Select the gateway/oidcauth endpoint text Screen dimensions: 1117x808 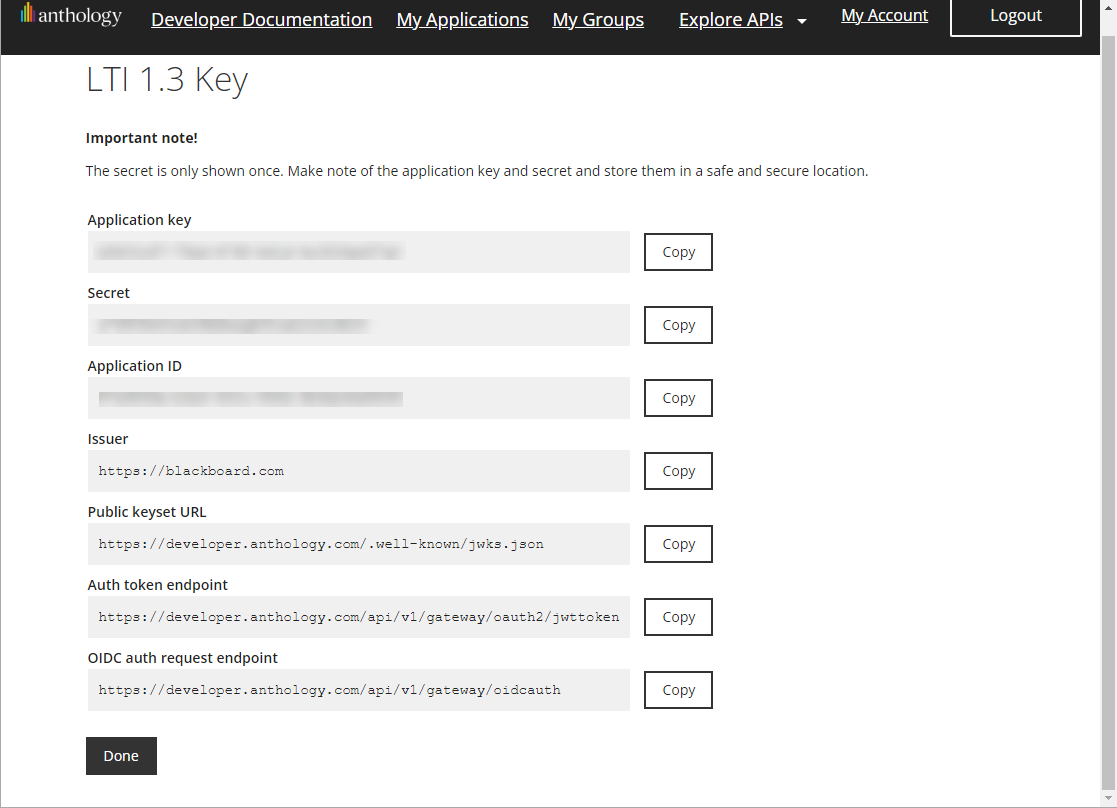(x=329, y=690)
